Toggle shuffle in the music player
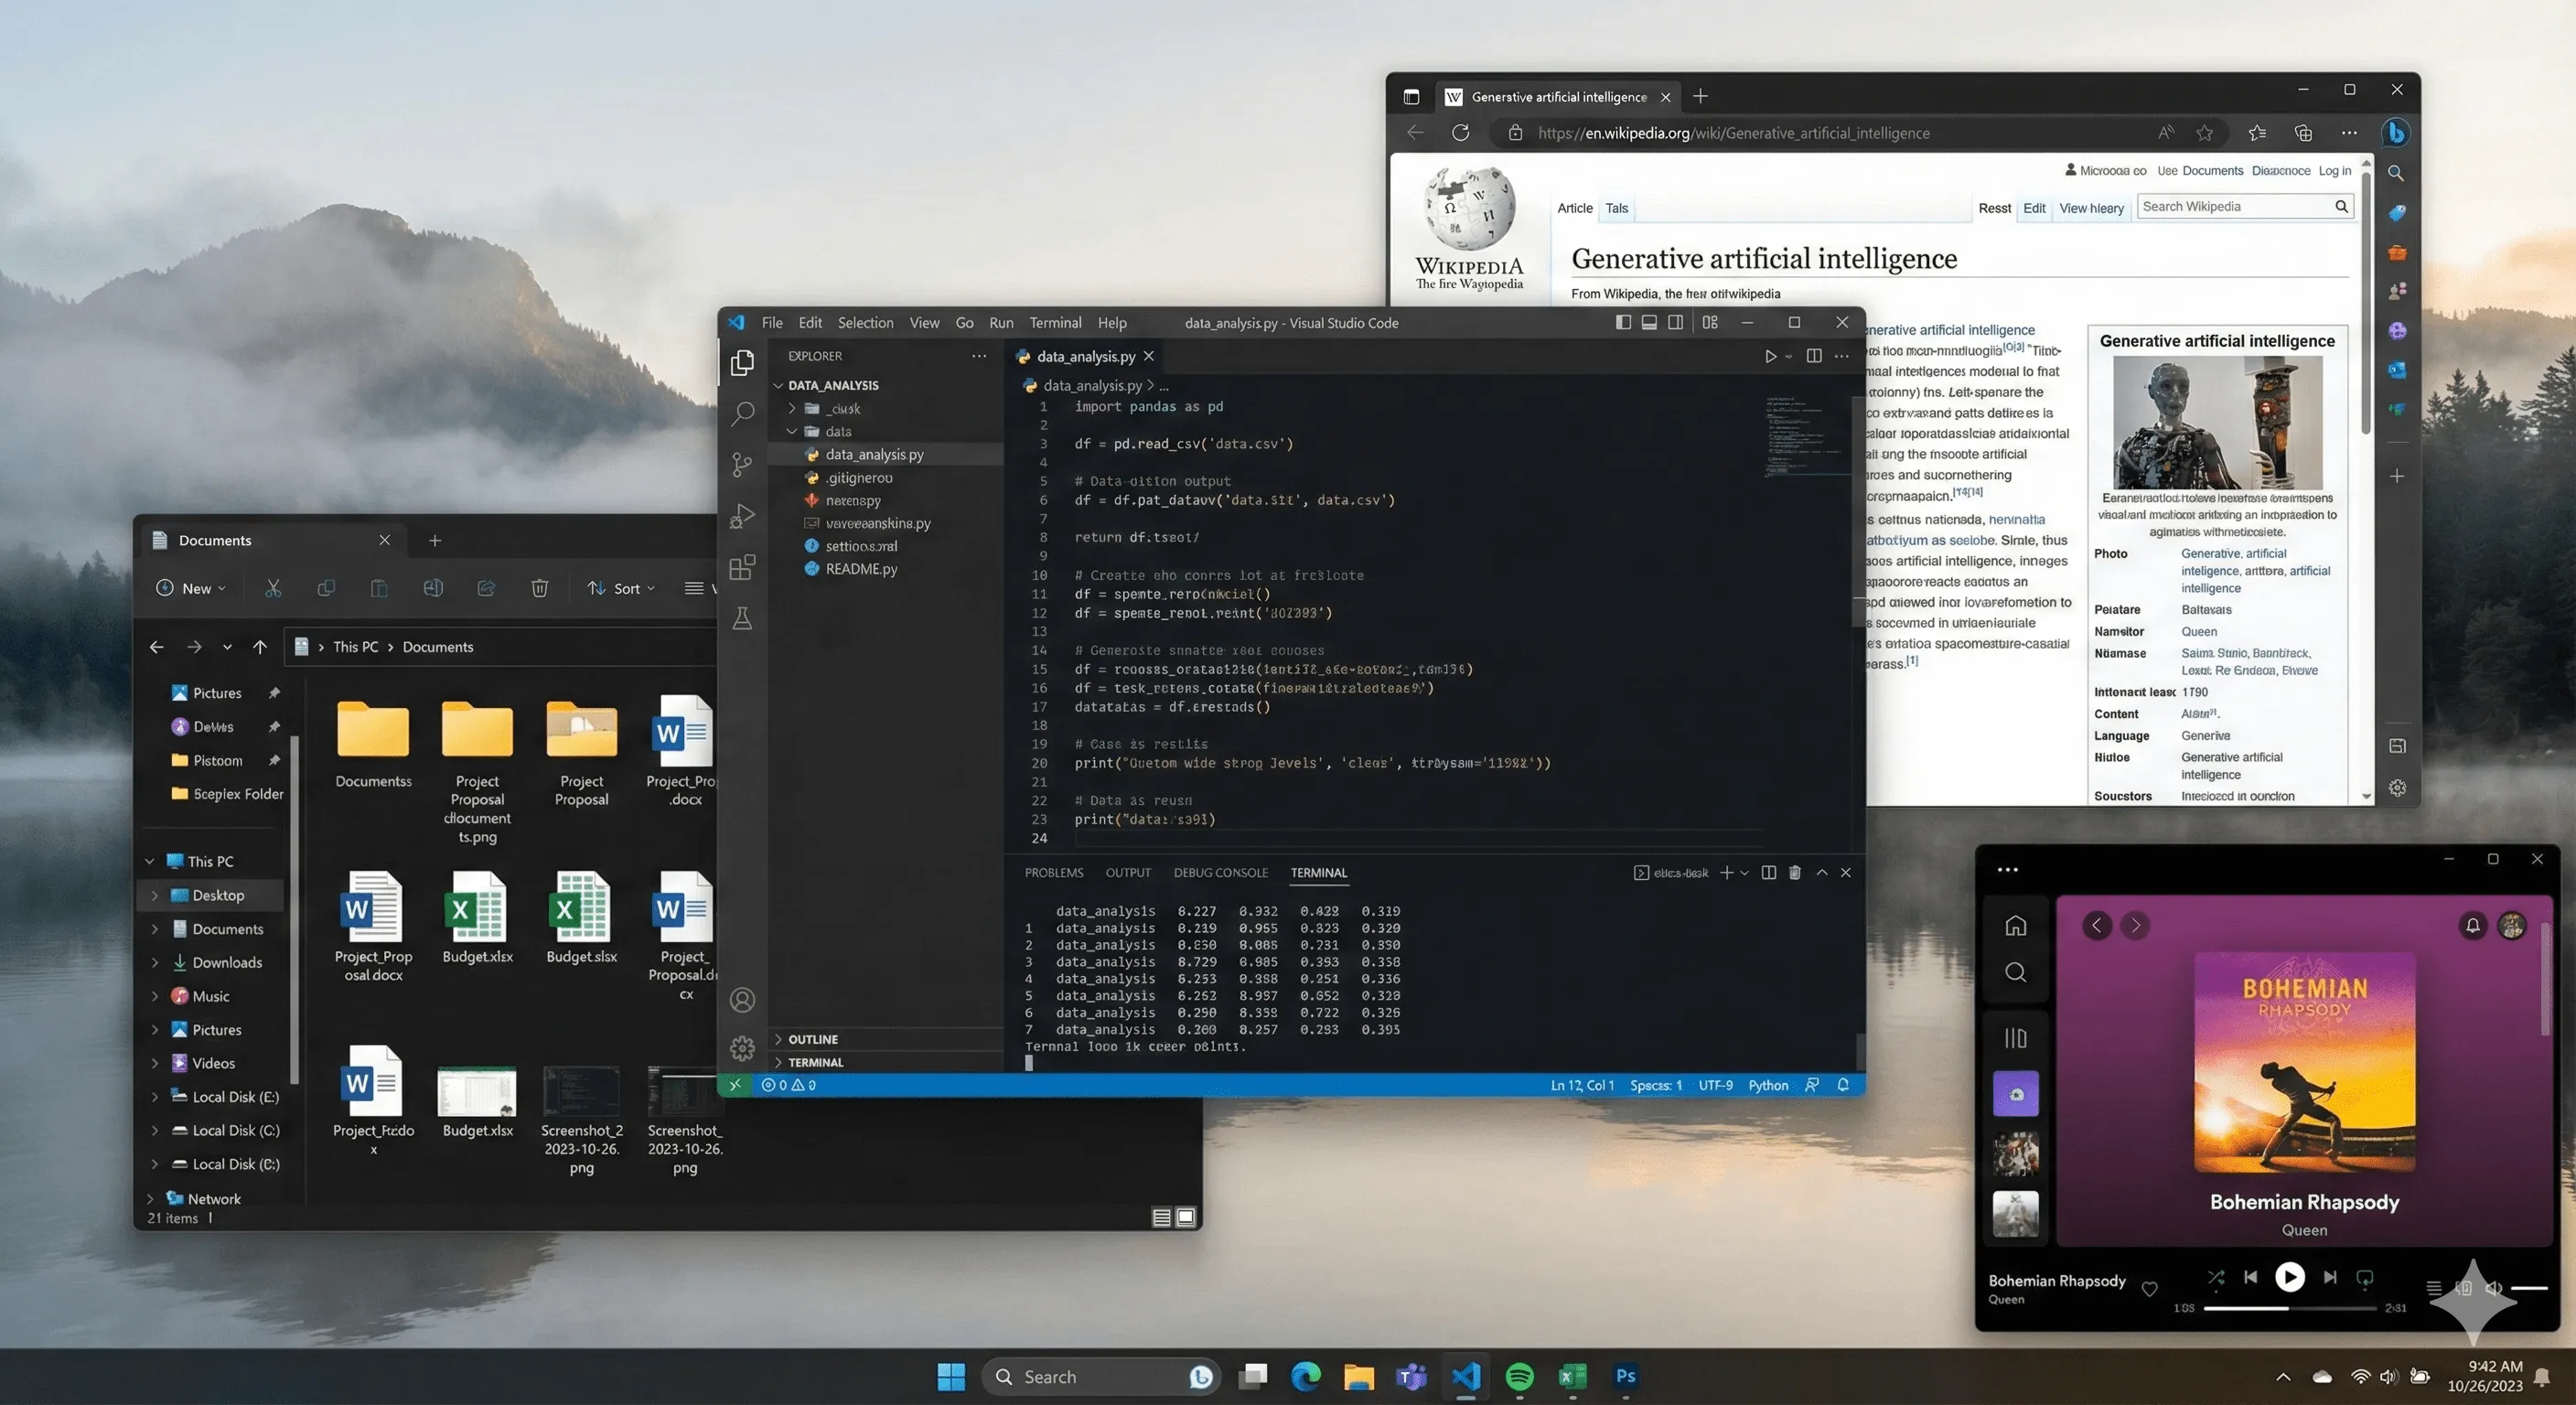 click(x=2216, y=1278)
